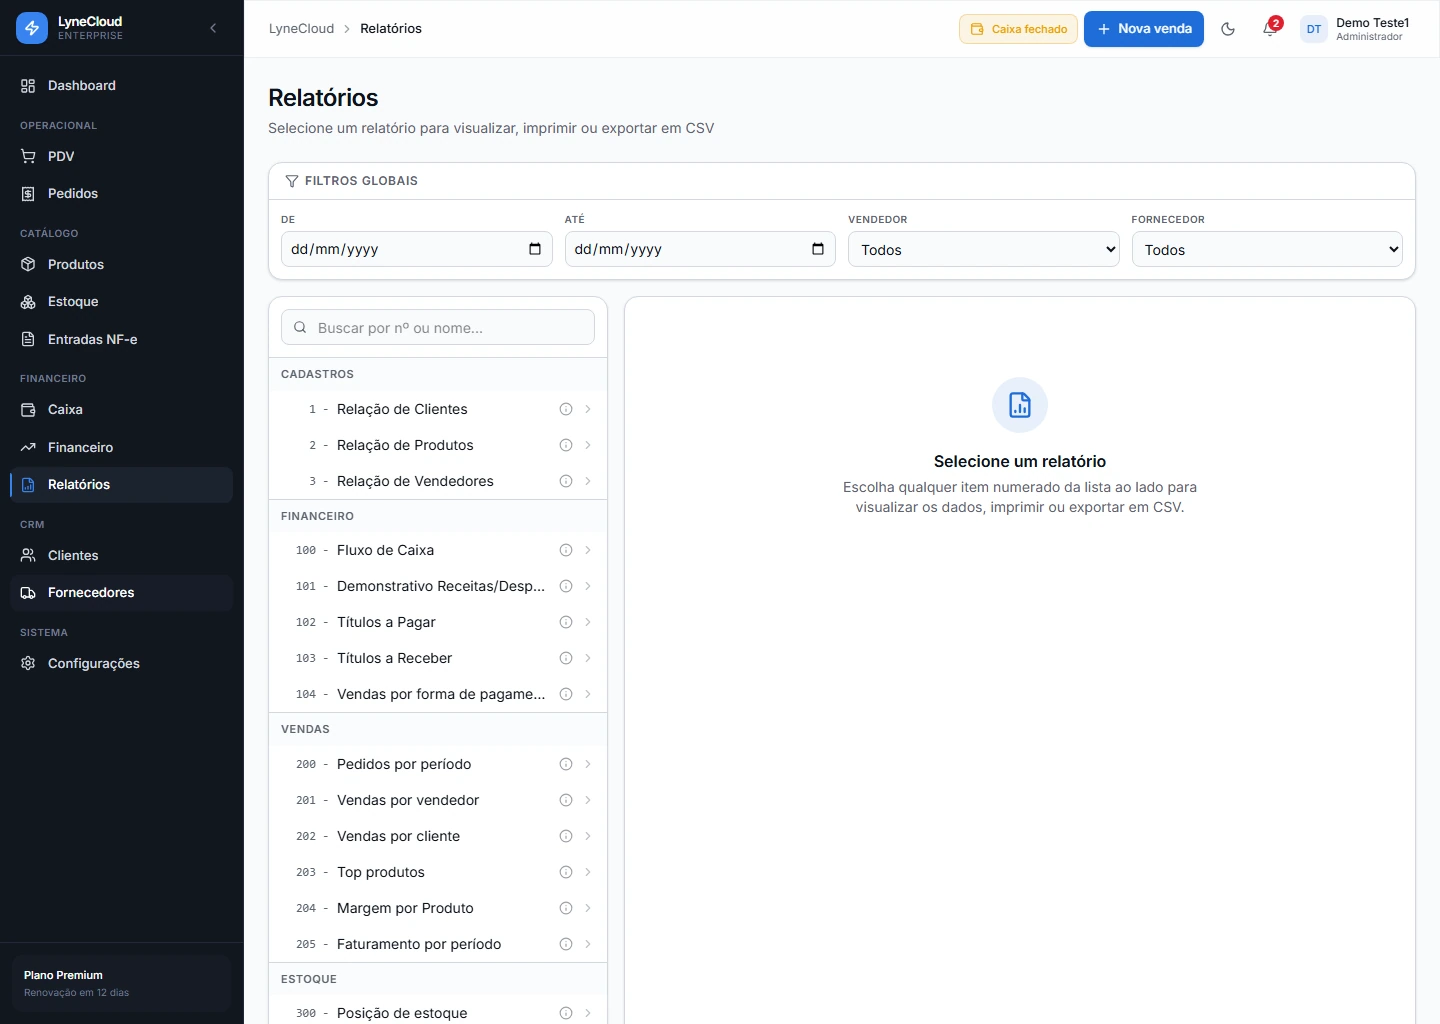Image resolution: width=1440 pixels, height=1024 pixels.
Task: Open Fornecedores in the sidebar
Action: tap(122, 592)
